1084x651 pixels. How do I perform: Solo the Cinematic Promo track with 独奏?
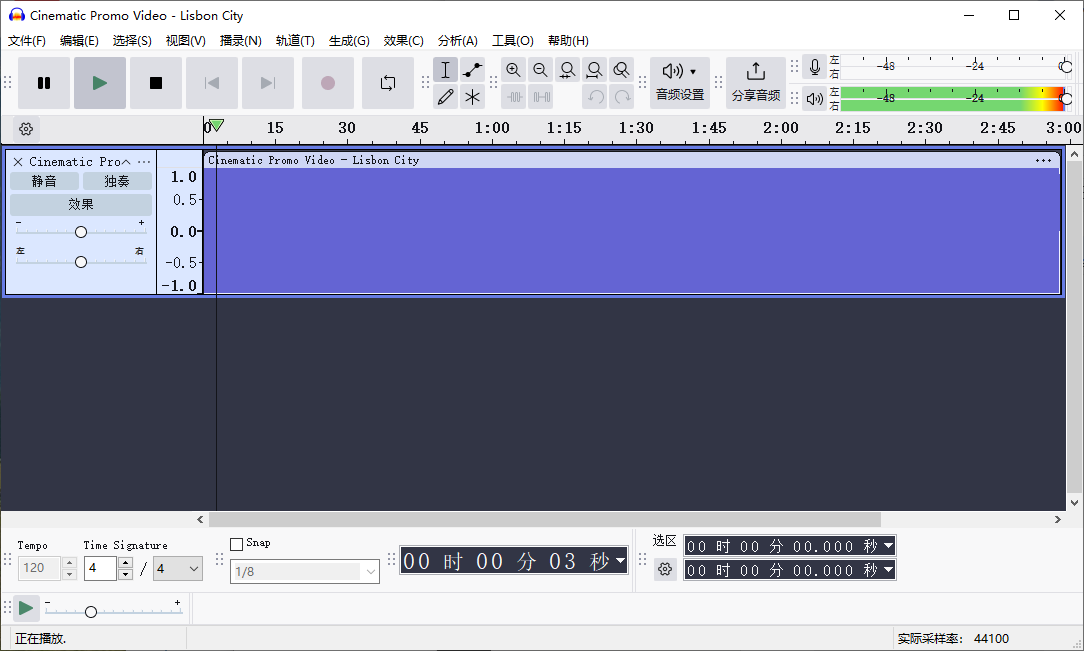(x=116, y=181)
